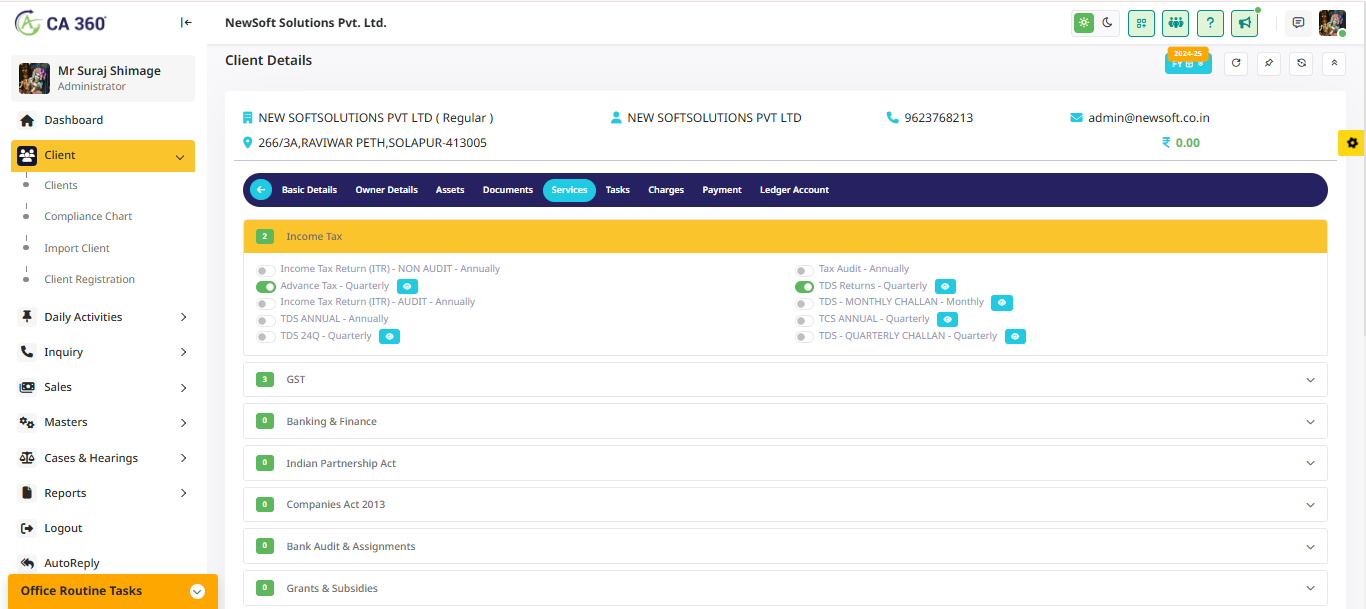The width and height of the screenshot is (1366, 609).
Task: Collapse the sidebar using the arrow icon
Action: click(x=186, y=23)
